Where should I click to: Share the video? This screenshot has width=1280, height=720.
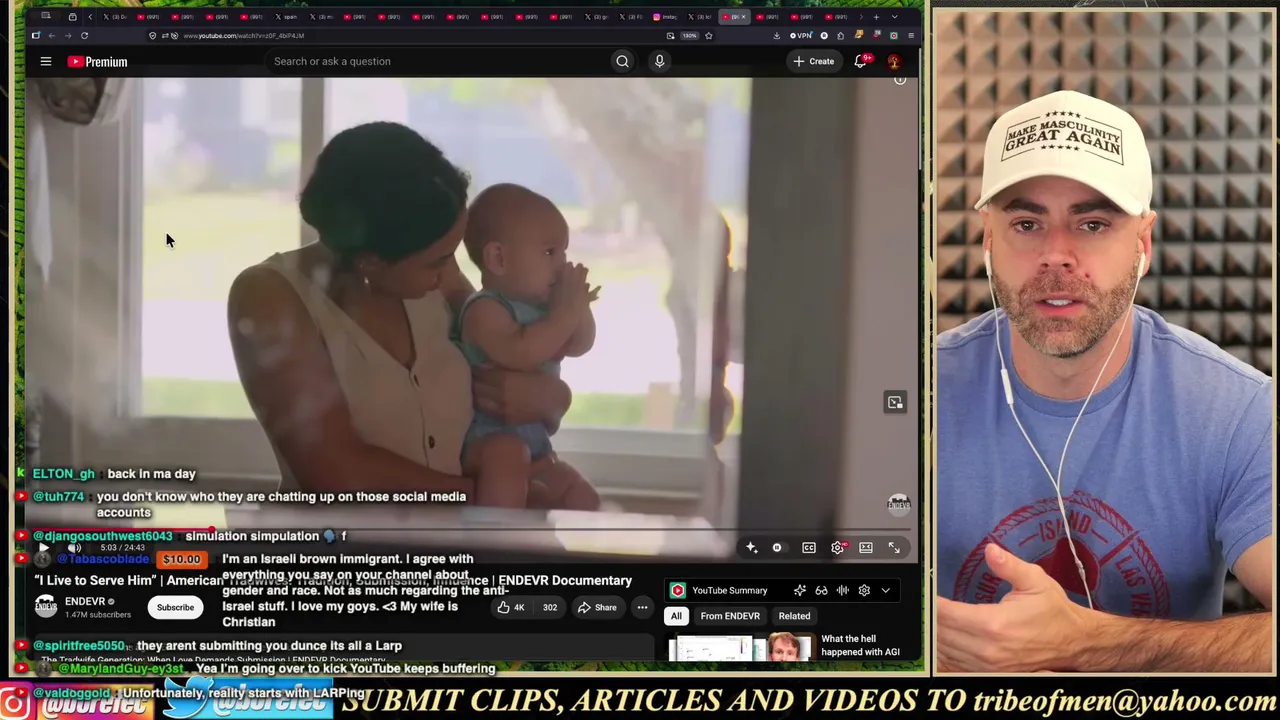click(598, 607)
